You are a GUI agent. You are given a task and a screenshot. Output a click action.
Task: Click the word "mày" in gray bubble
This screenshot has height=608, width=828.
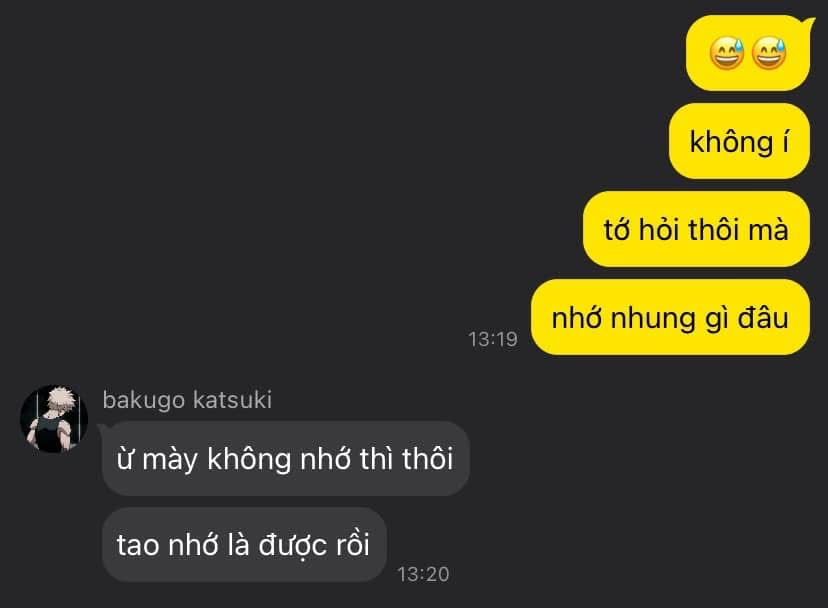click(x=170, y=460)
